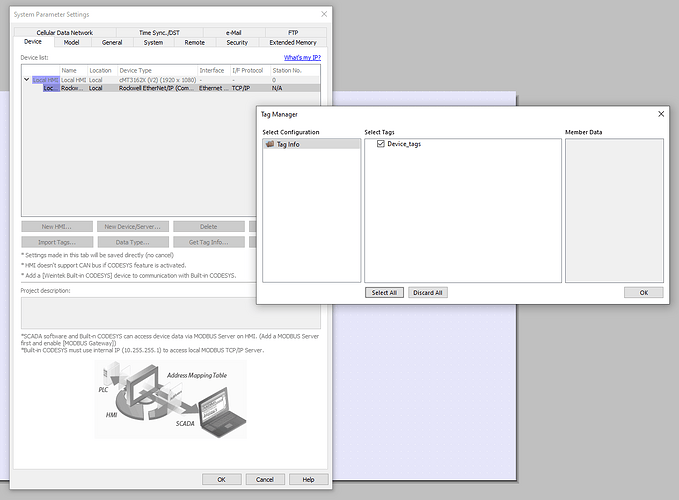Toggle the Device_tags checkbox
Viewport: 679px width, 500px height.
(x=382, y=144)
